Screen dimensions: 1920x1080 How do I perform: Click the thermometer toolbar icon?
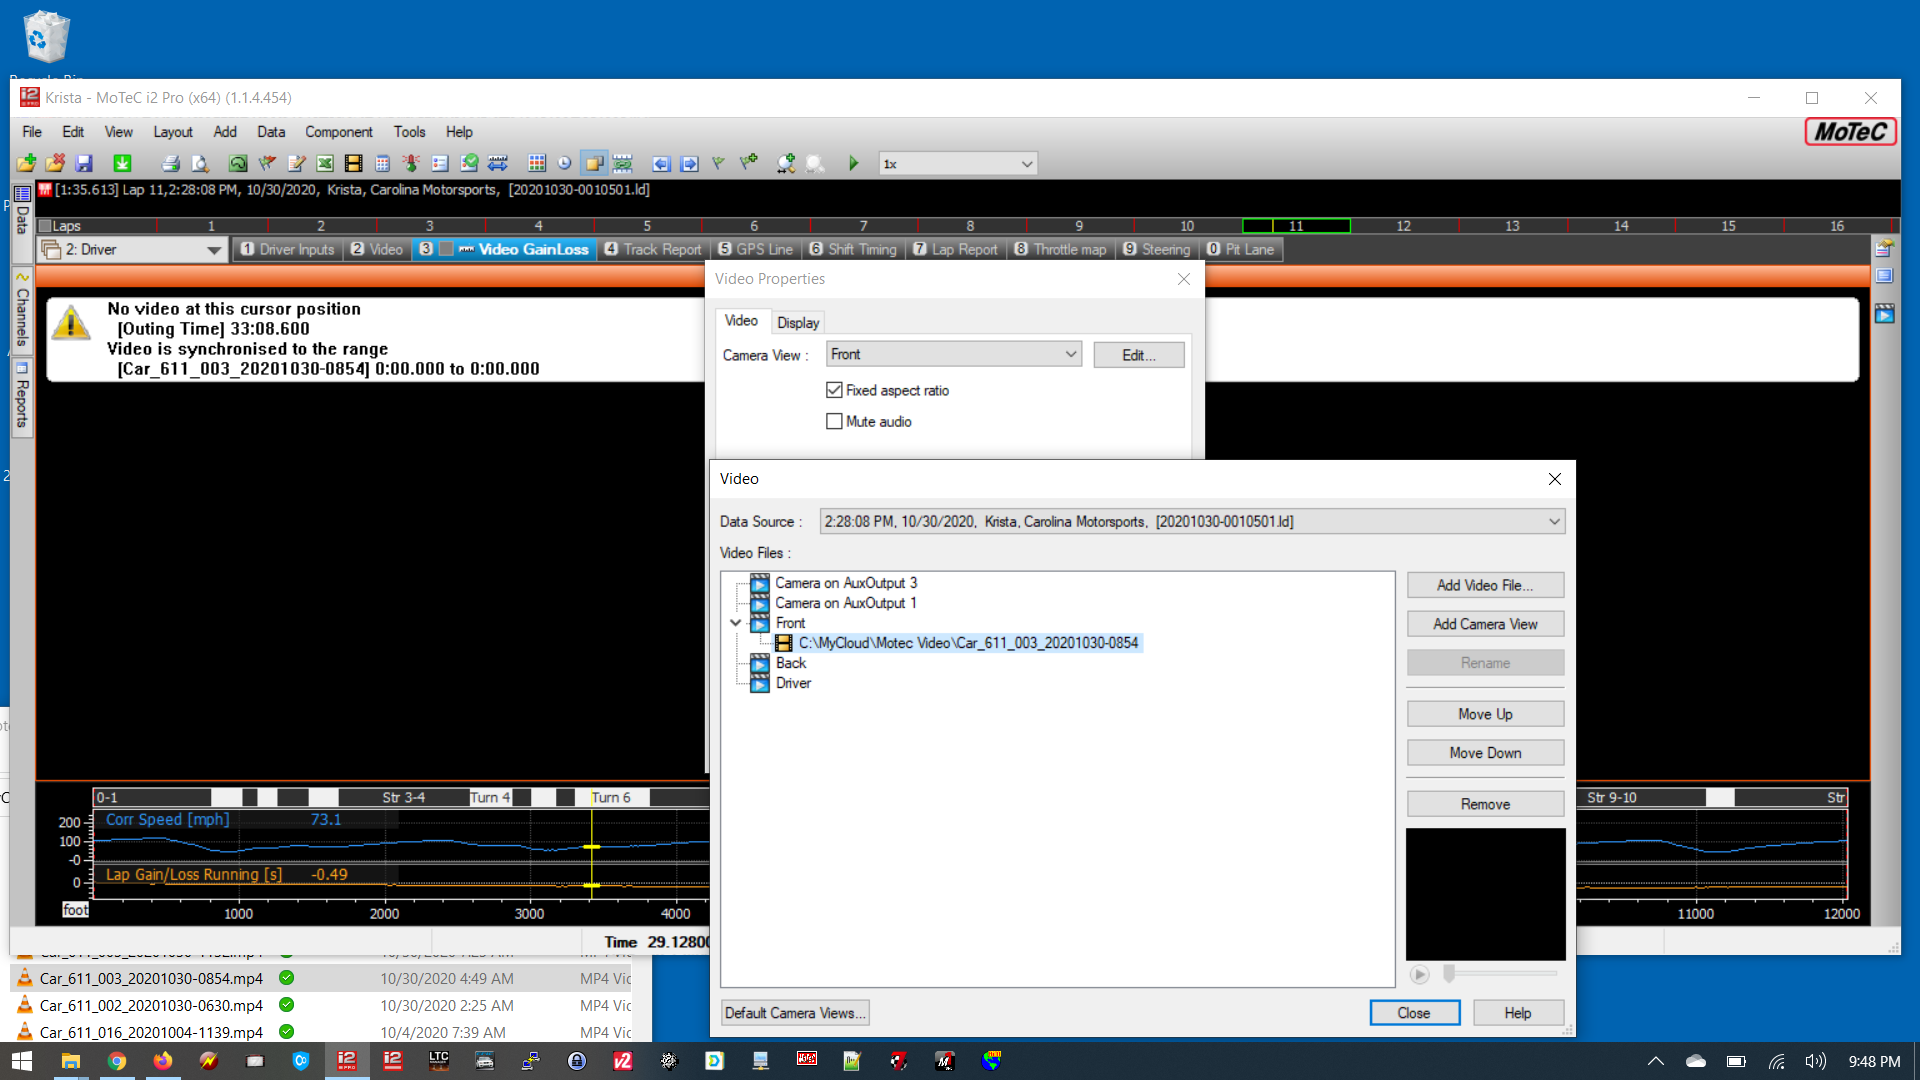[x=411, y=163]
